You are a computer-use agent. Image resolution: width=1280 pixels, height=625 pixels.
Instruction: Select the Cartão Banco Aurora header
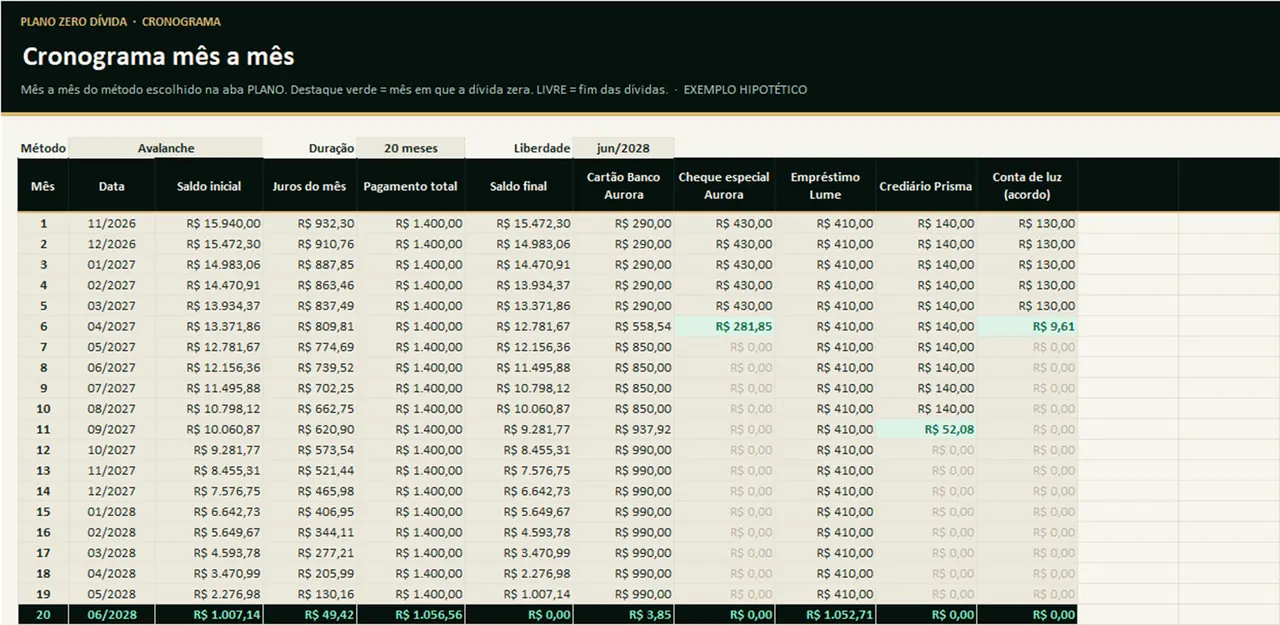pos(623,186)
